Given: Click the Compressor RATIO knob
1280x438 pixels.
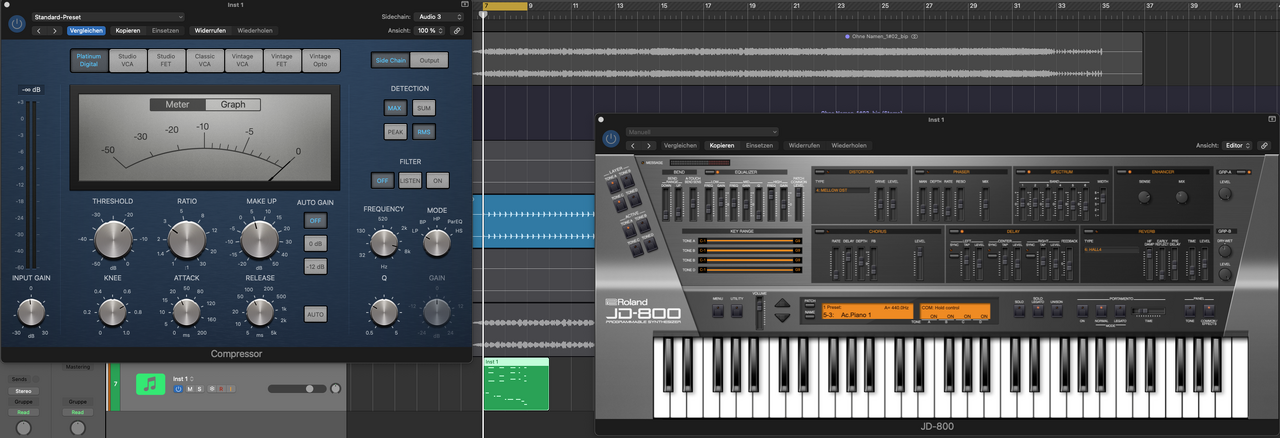Looking at the screenshot, I should pyautogui.click(x=186, y=239).
